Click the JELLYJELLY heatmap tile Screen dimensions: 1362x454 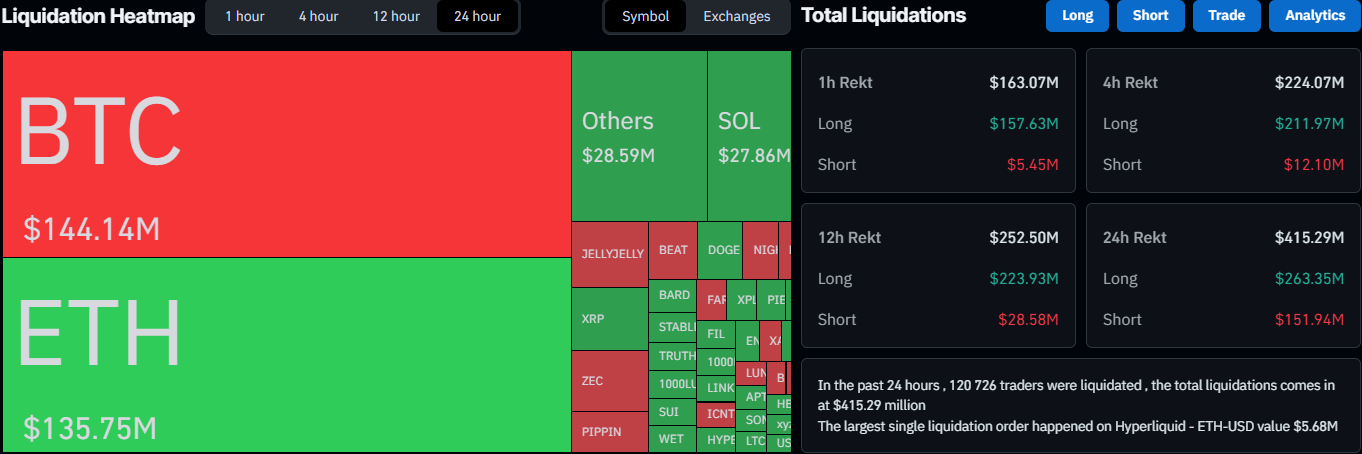[x=610, y=254]
